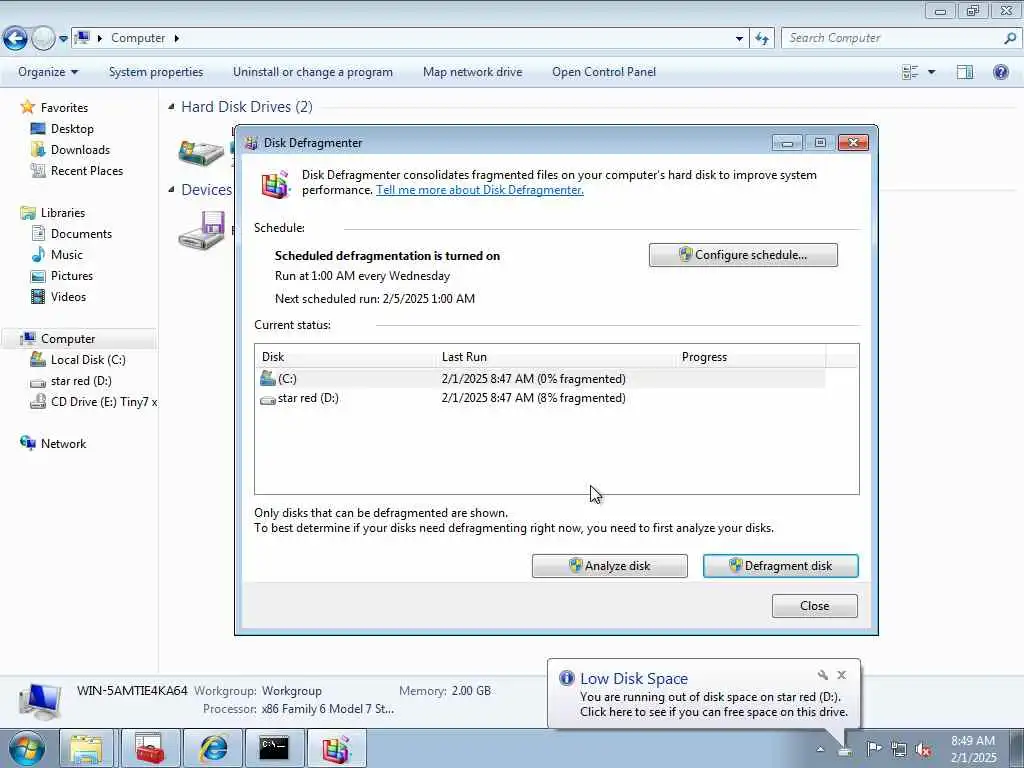This screenshot has height=768, width=1024.
Task: Open the Explorer Help icon
Action: click(x=1000, y=72)
